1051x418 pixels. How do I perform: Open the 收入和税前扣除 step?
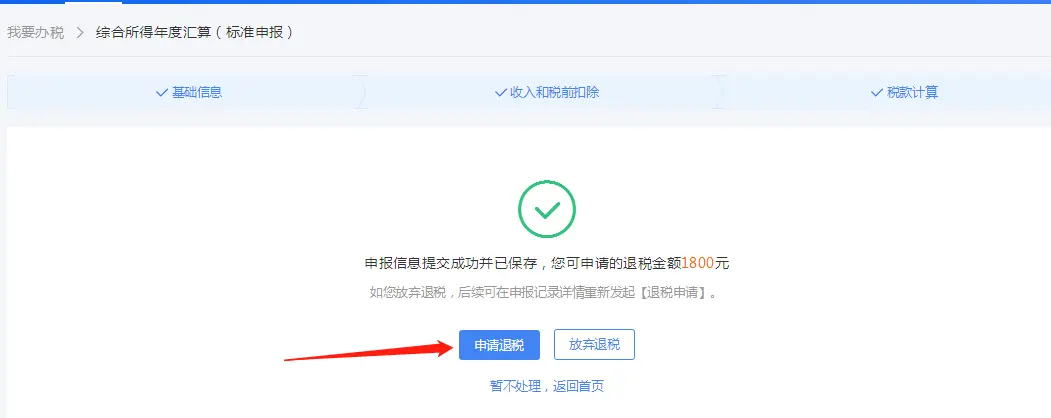coord(554,92)
